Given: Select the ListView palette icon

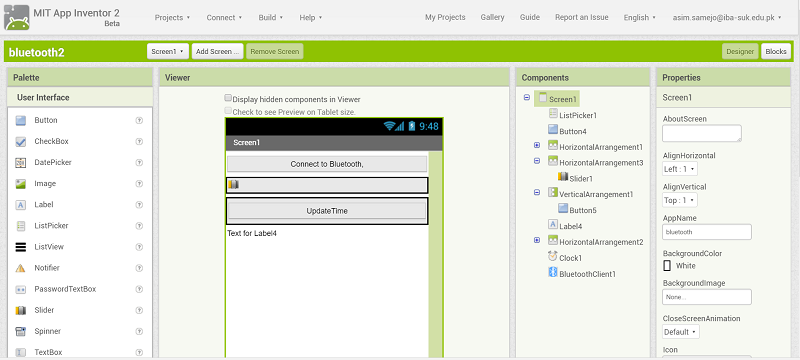Looking at the screenshot, I should coord(20,247).
